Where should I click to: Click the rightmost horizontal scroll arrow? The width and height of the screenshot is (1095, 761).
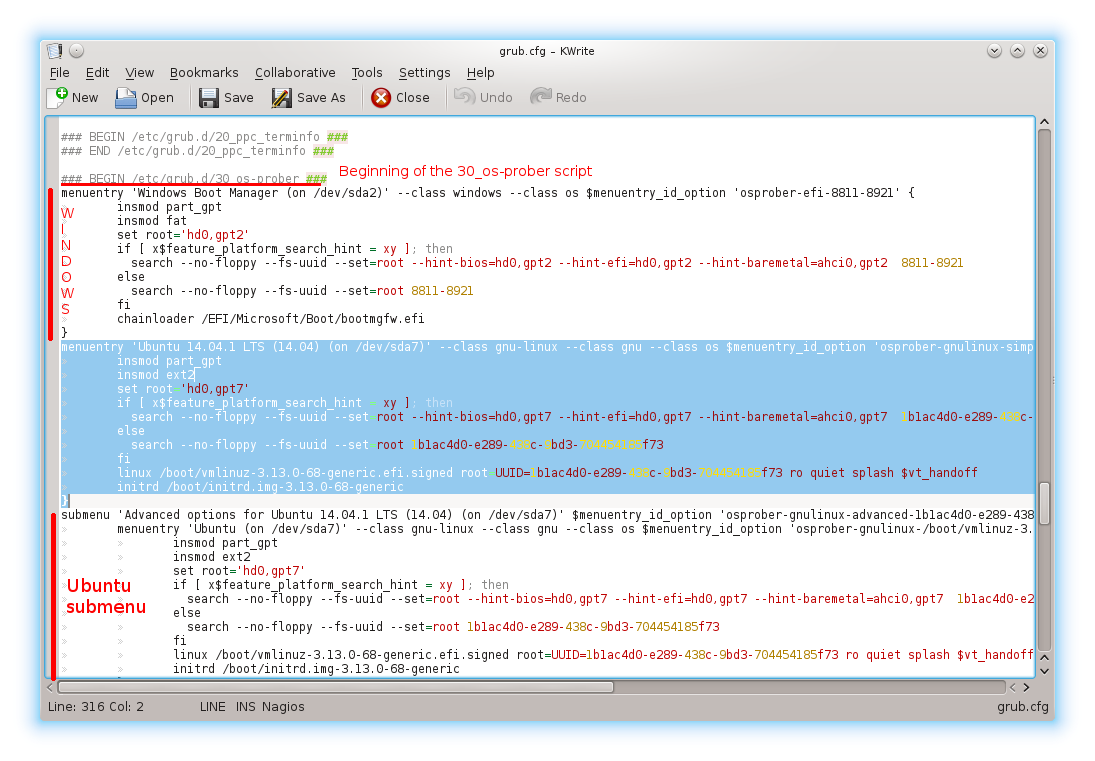pos(1027,687)
